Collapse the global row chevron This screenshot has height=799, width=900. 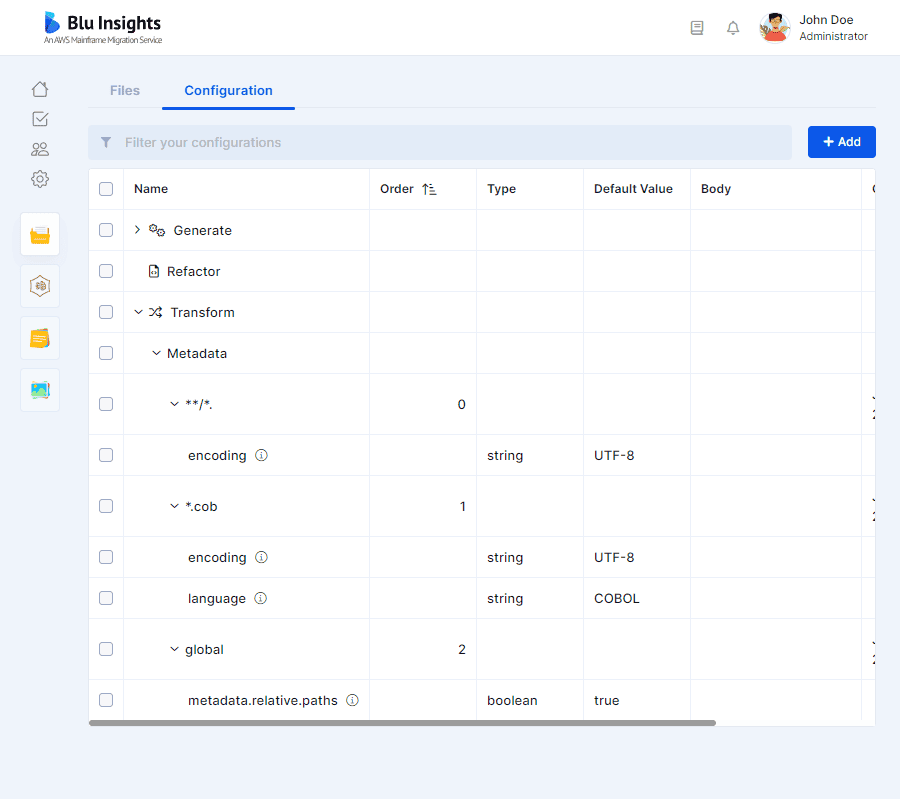[x=174, y=649]
